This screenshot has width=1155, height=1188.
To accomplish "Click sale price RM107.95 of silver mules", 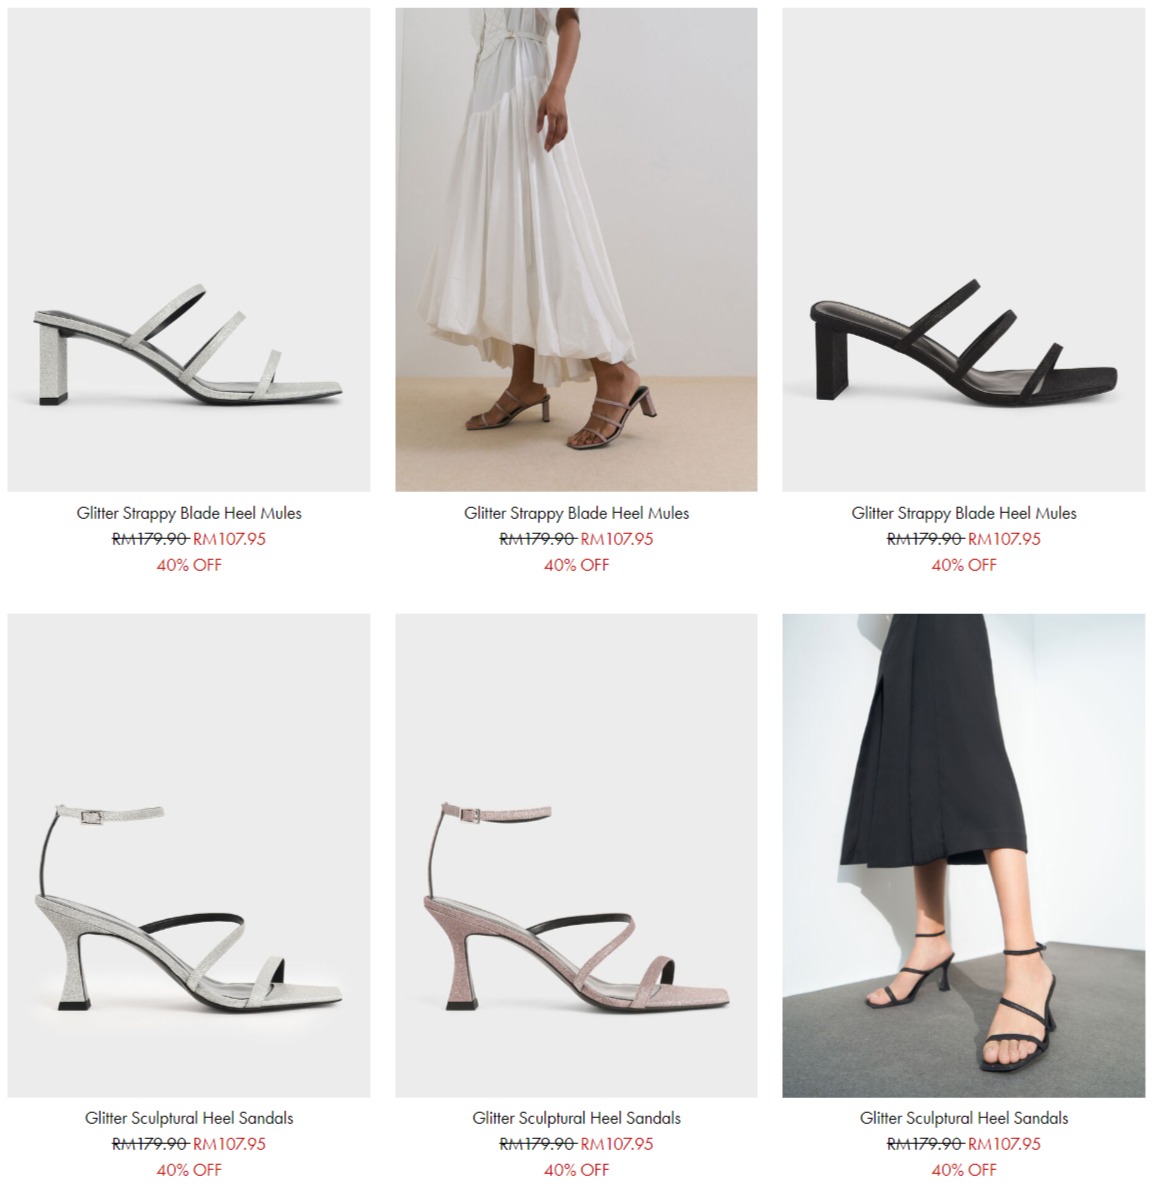I will [x=230, y=539].
